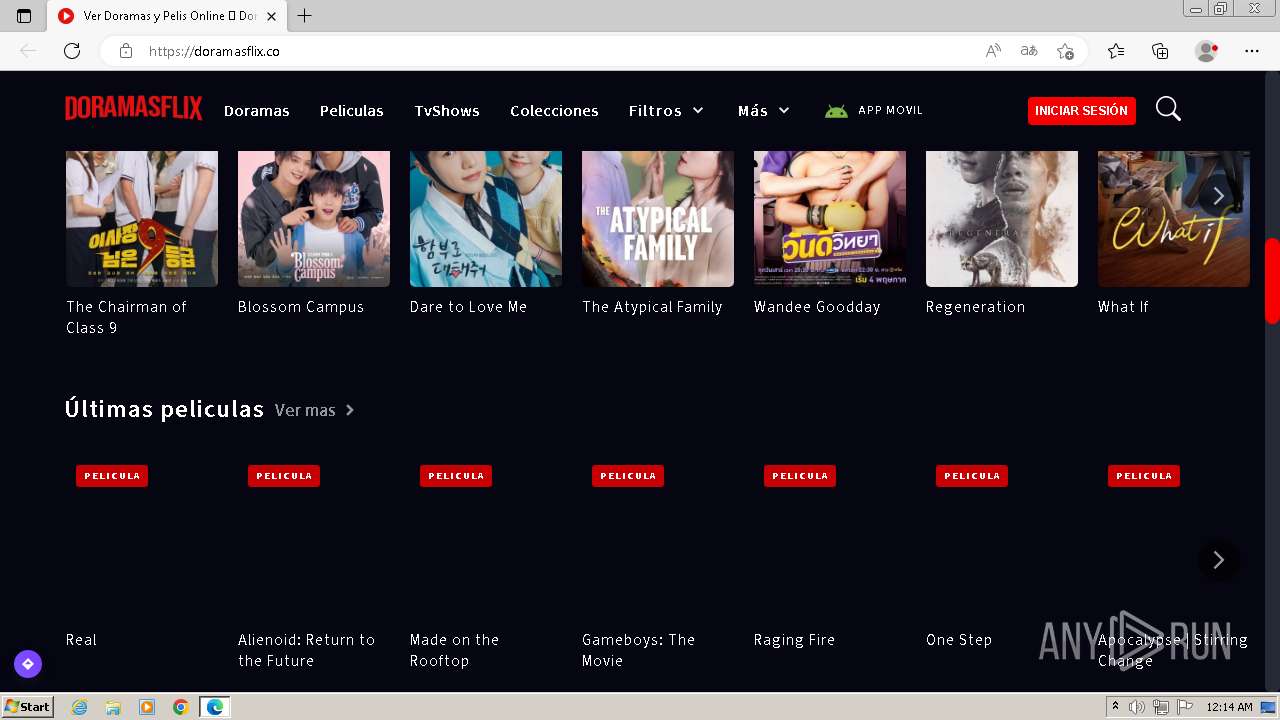Image resolution: width=1280 pixels, height=720 pixels.
Task: Select the Blossom Campus poster
Action: (x=314, y=219)
